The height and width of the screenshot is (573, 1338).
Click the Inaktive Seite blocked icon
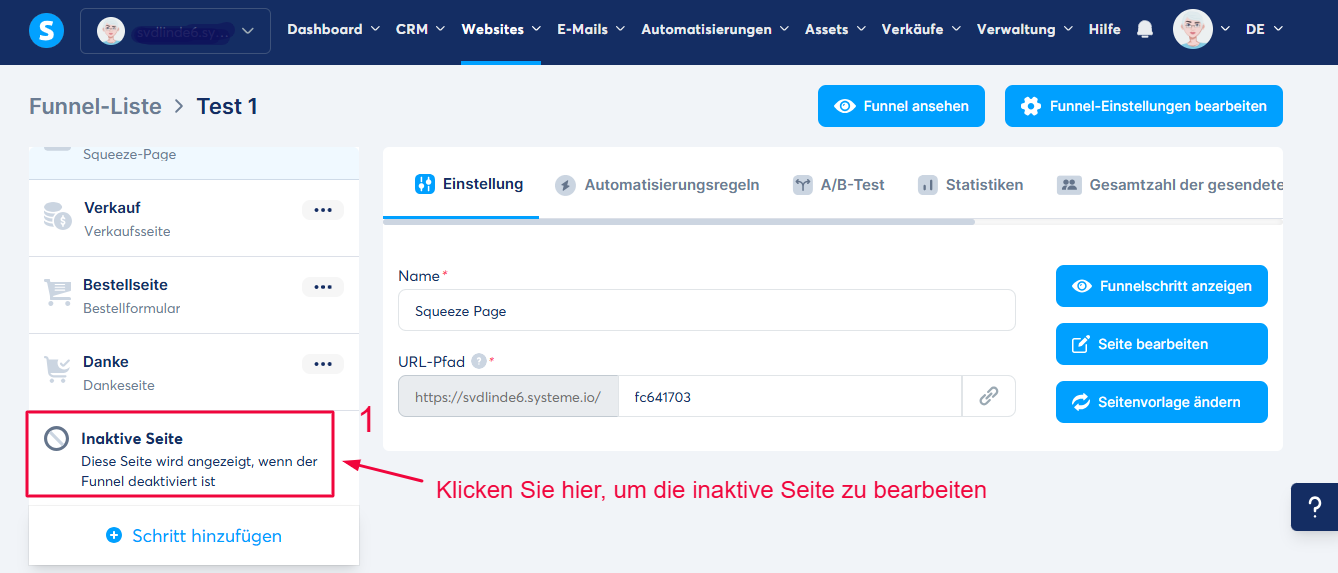[57, 439]
